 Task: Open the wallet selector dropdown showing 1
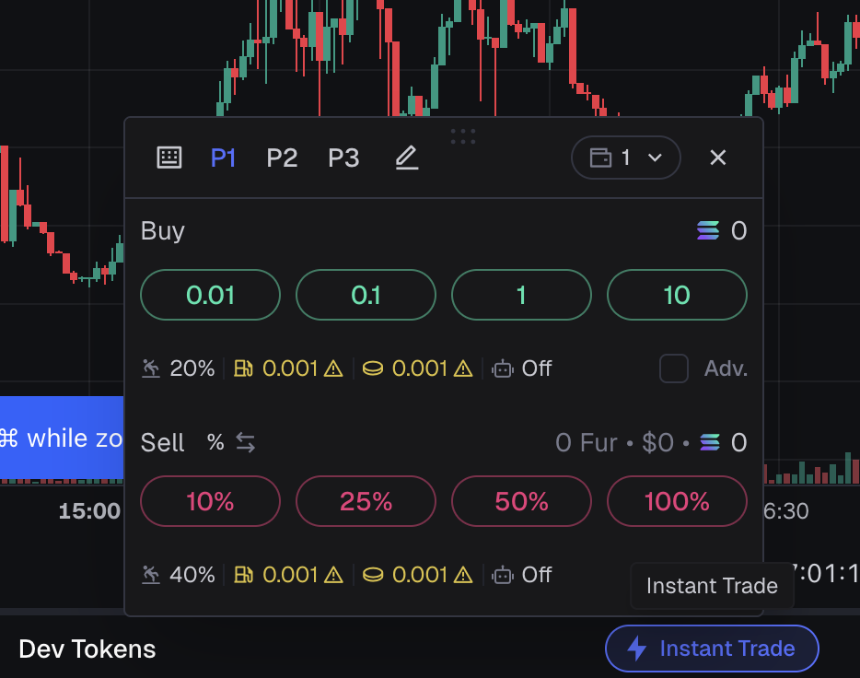coord(625,157)
